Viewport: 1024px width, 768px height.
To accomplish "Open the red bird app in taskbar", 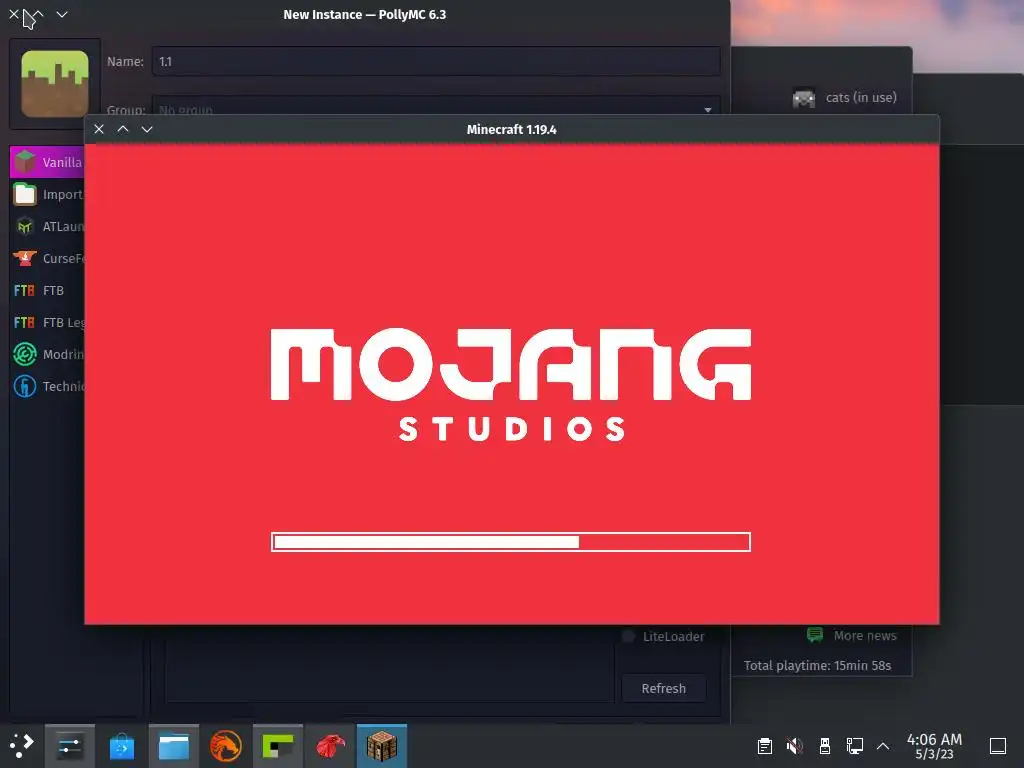I will pyautogui.click(x=330, y=745).
